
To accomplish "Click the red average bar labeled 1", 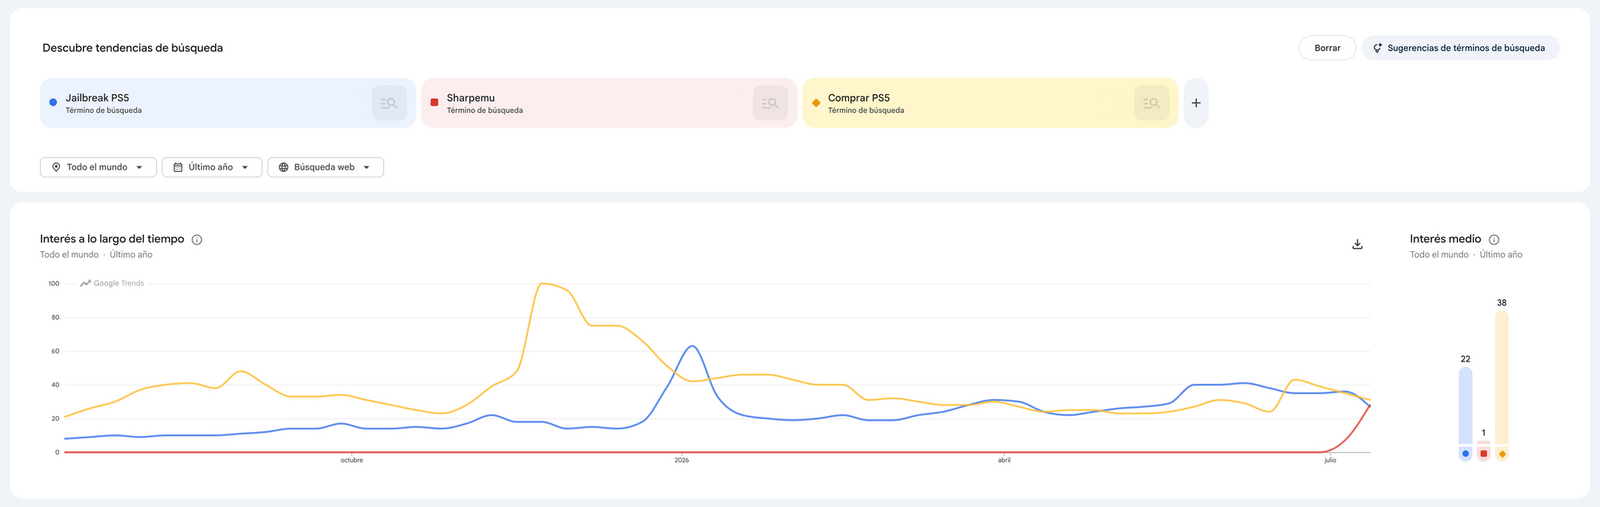I will point(1483,443).
